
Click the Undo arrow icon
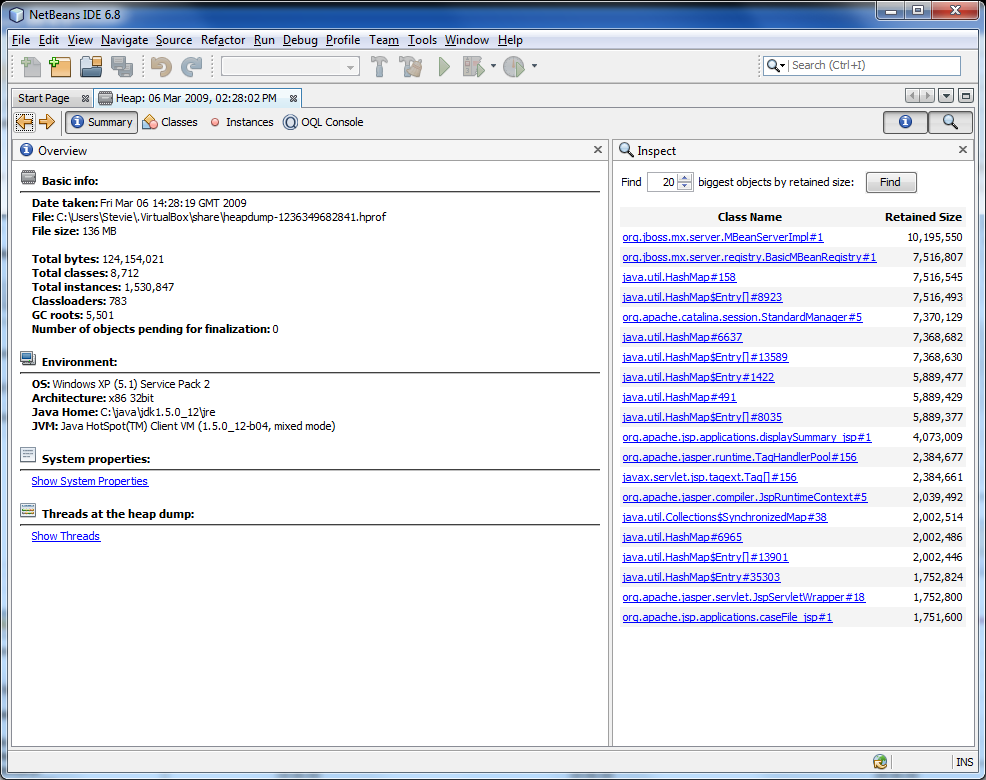[x=161, y=66]
